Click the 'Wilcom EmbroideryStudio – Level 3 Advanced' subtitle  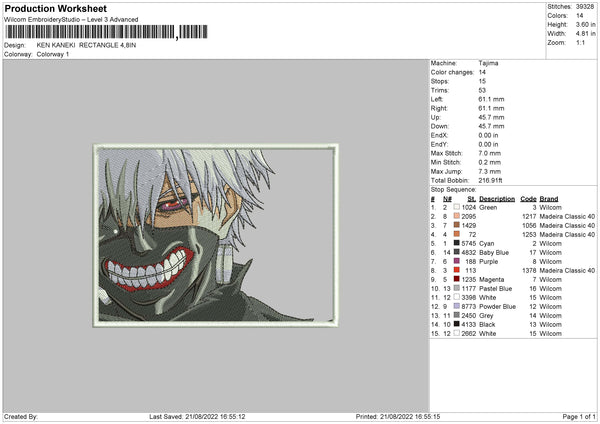point(71,20)
